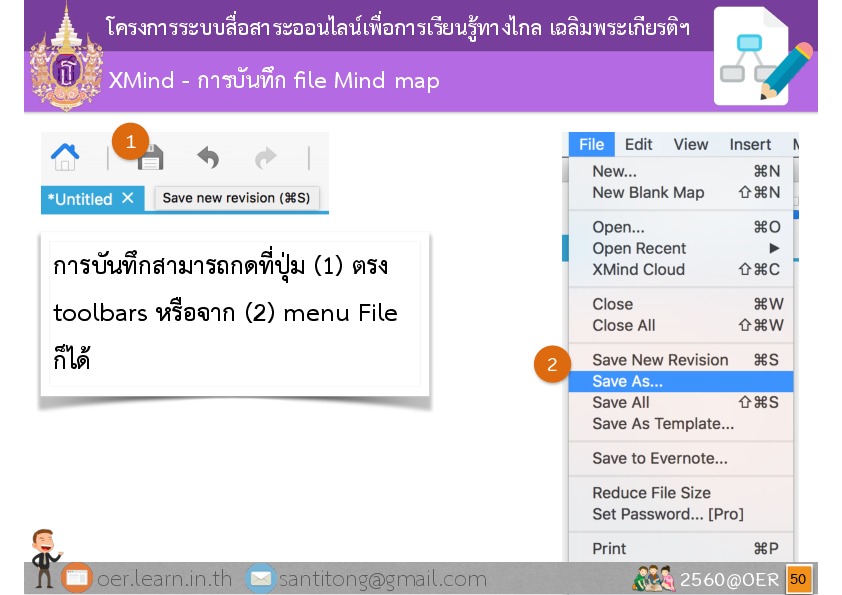The width and height of the screenshot is (842, 595).
Task: Choose New Blank Map option
Action: 648,192
